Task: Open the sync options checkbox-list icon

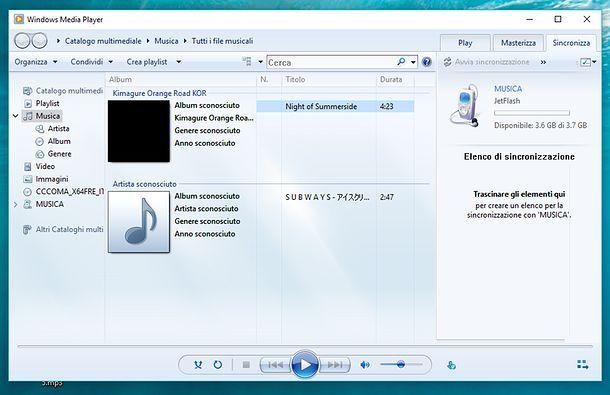Action: [585, 62]
